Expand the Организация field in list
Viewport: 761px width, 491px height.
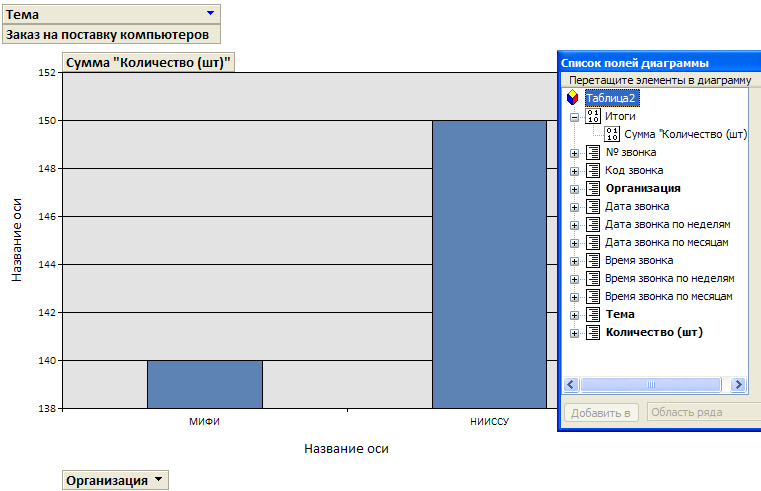click(574, 189)
